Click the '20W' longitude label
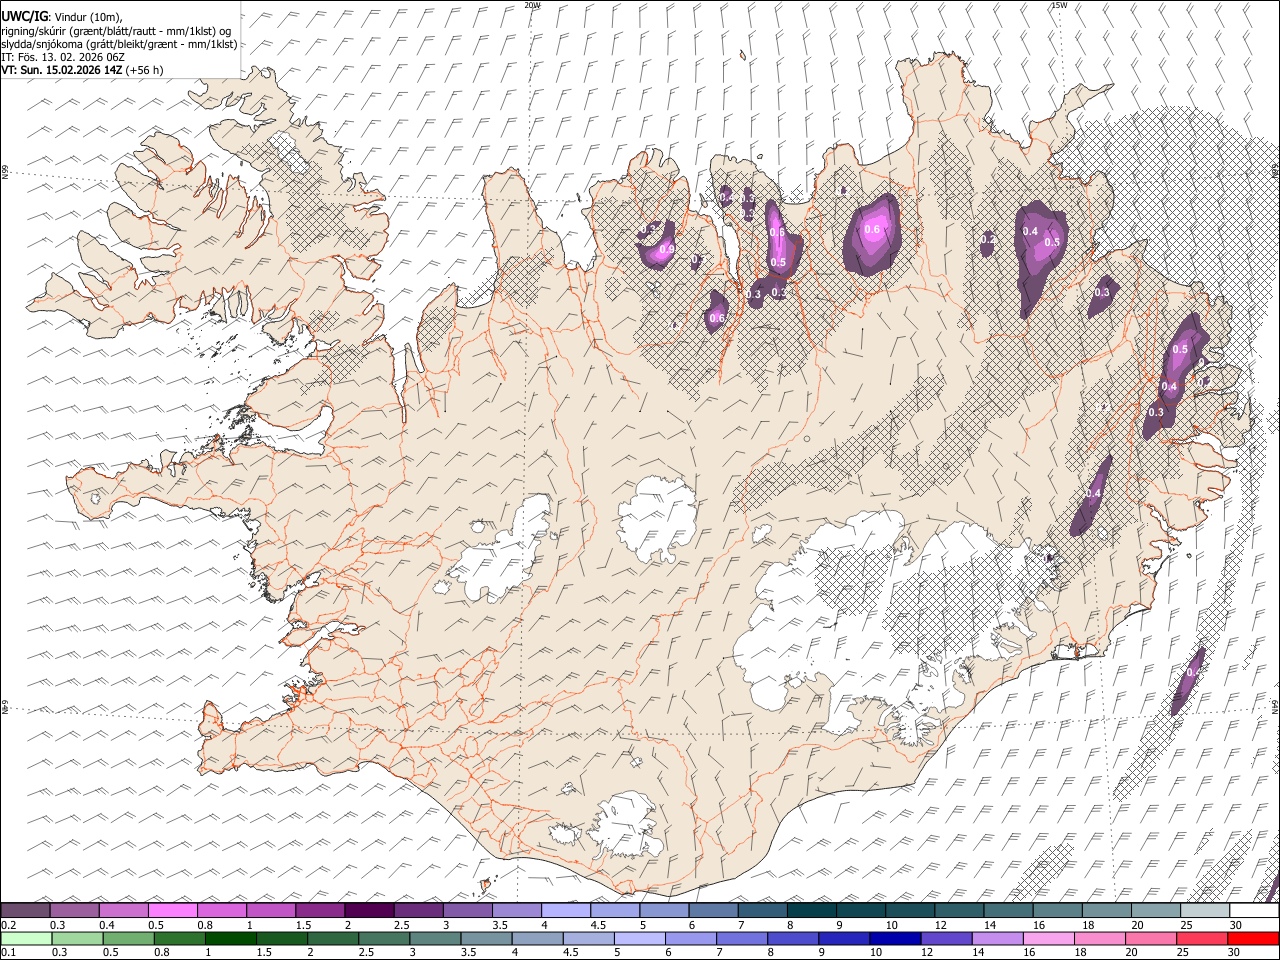 532,5
